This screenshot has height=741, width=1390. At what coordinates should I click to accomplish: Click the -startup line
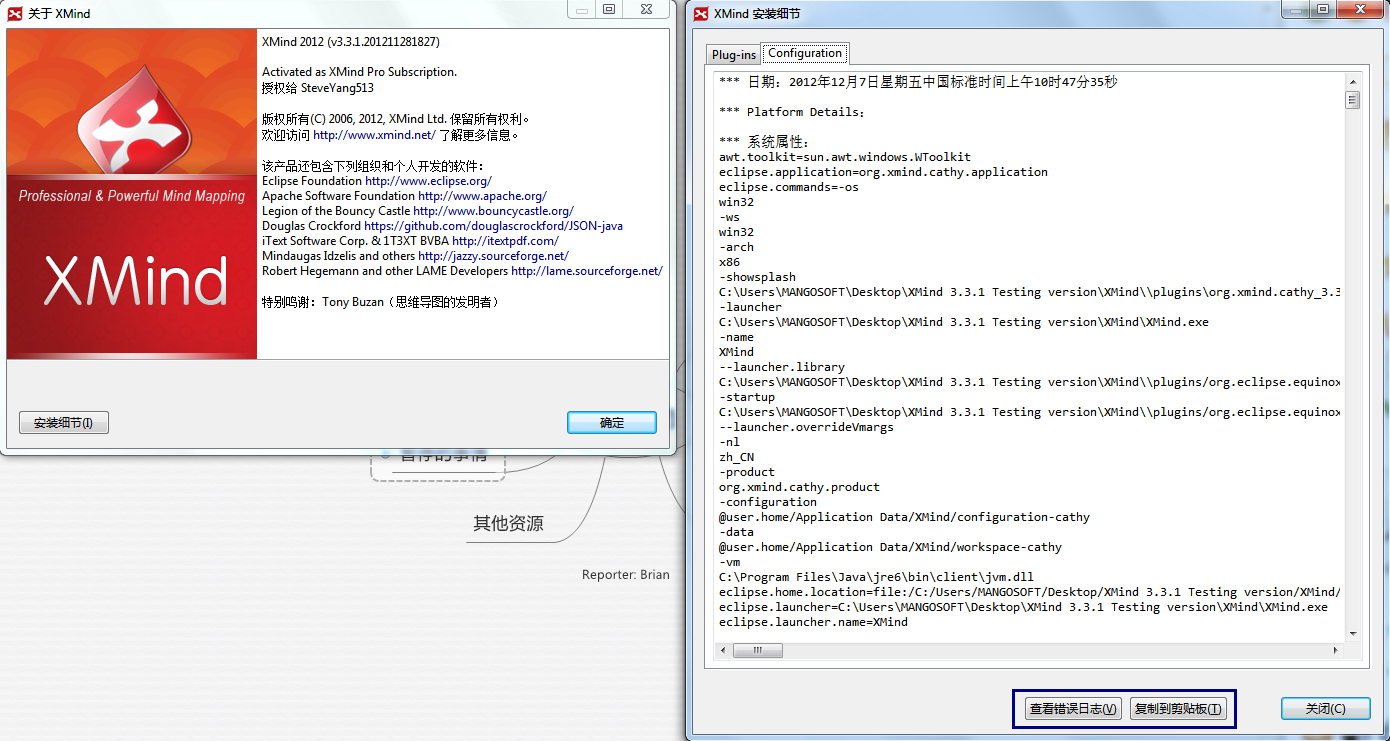coord(747,397)
